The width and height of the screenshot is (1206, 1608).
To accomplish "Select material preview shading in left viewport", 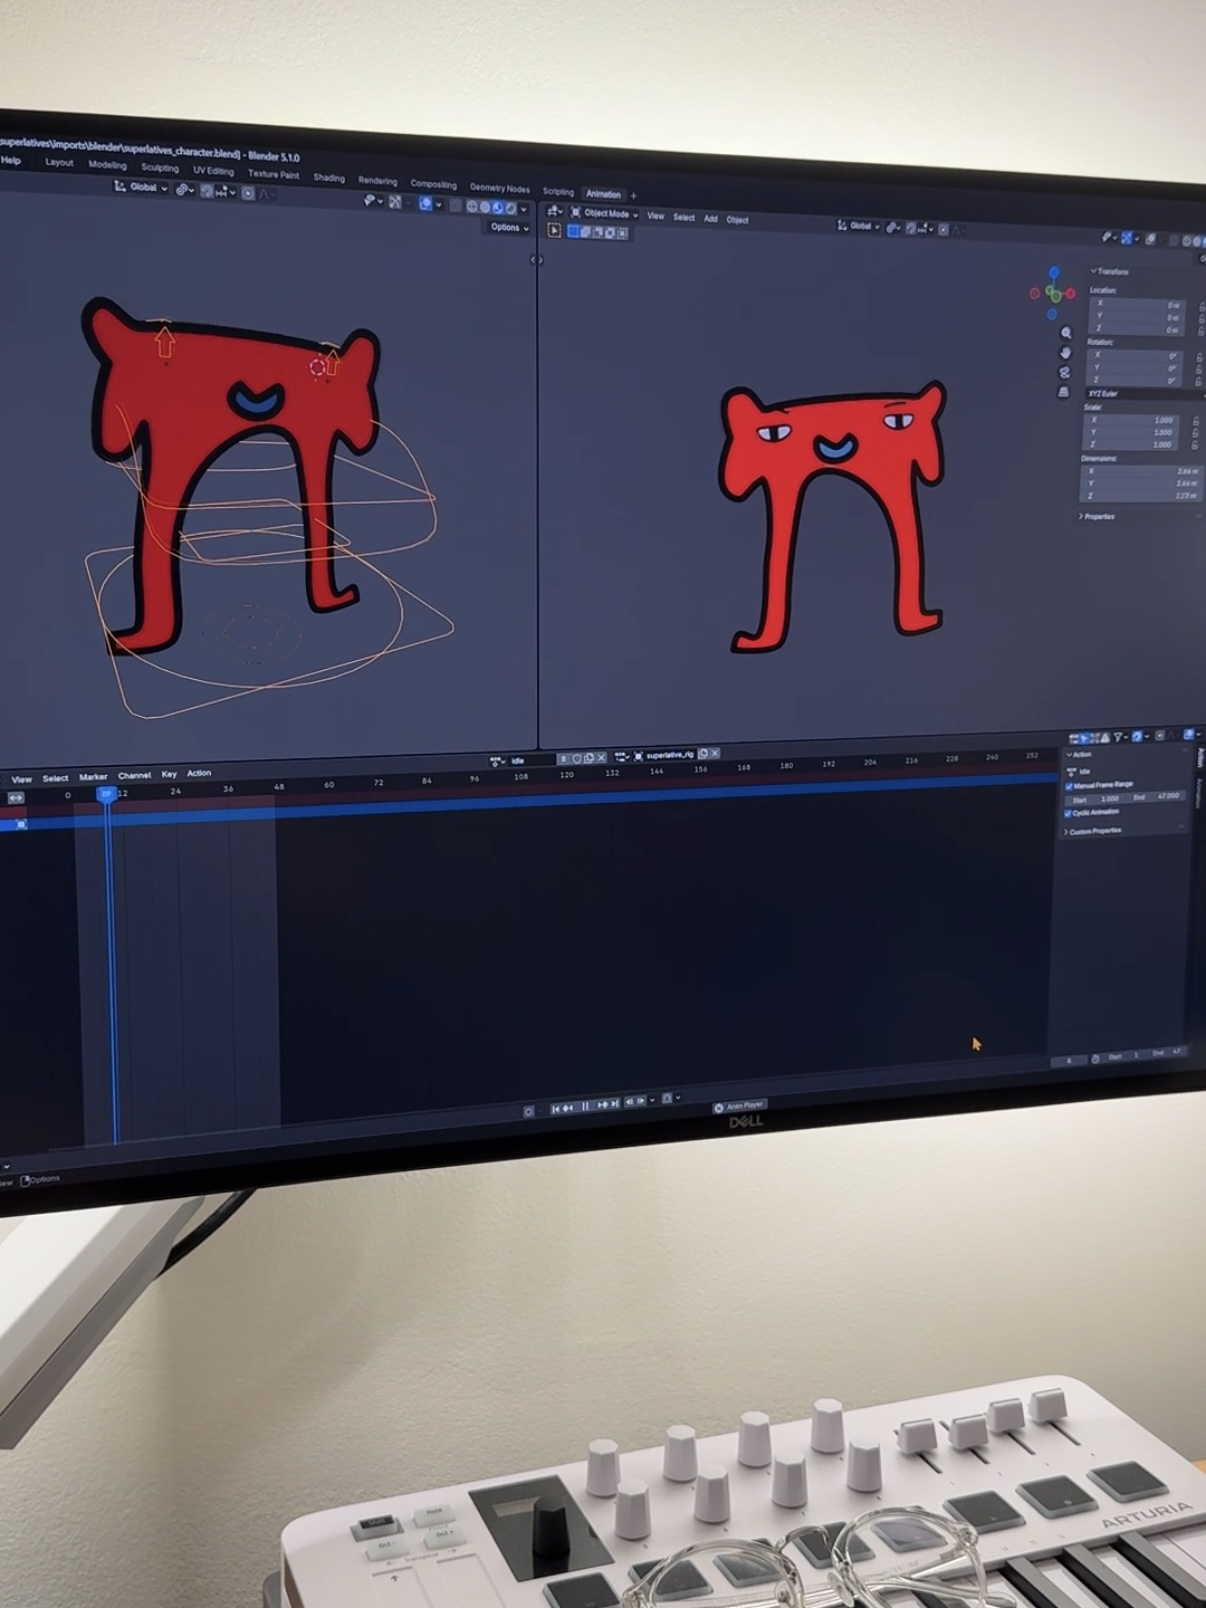I will coord(498,208).
